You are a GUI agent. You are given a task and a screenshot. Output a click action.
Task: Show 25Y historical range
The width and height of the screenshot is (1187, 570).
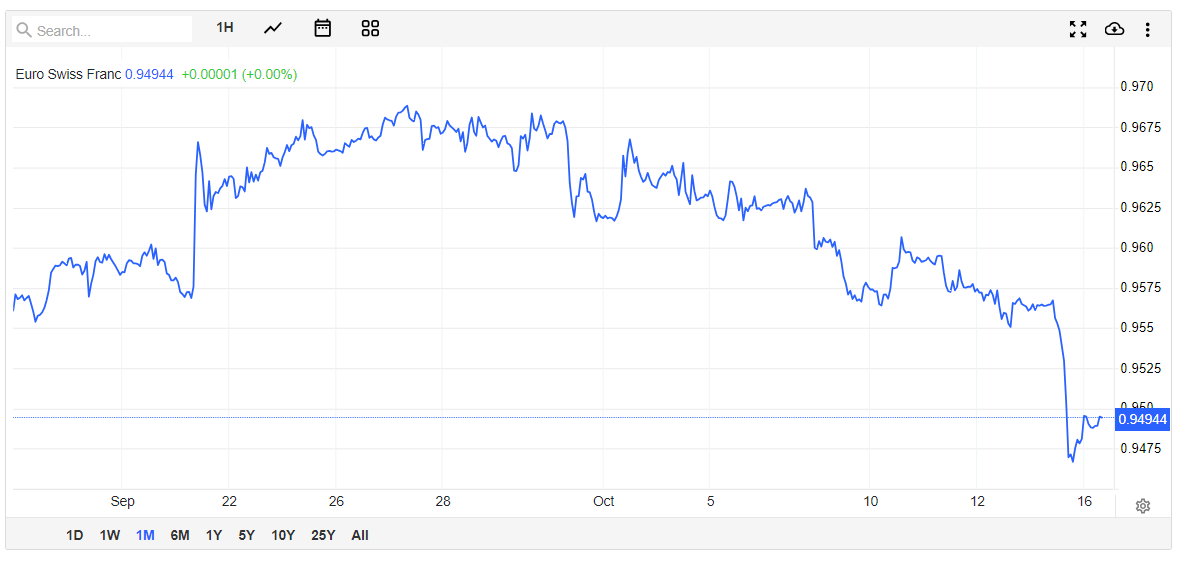pos(323,535)
